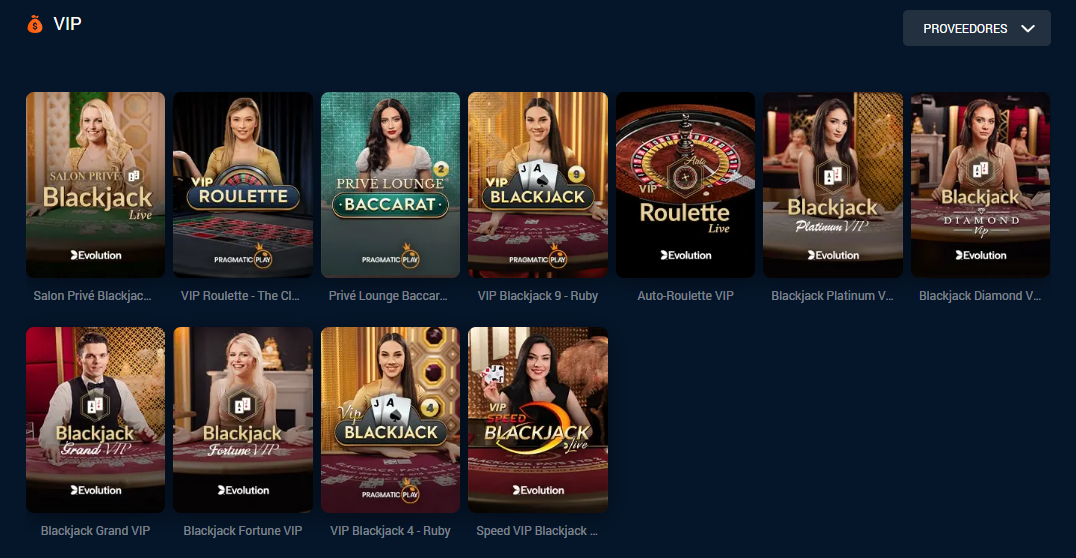Open Blackjack Platinum VIP thumbnail

(833, 185)
